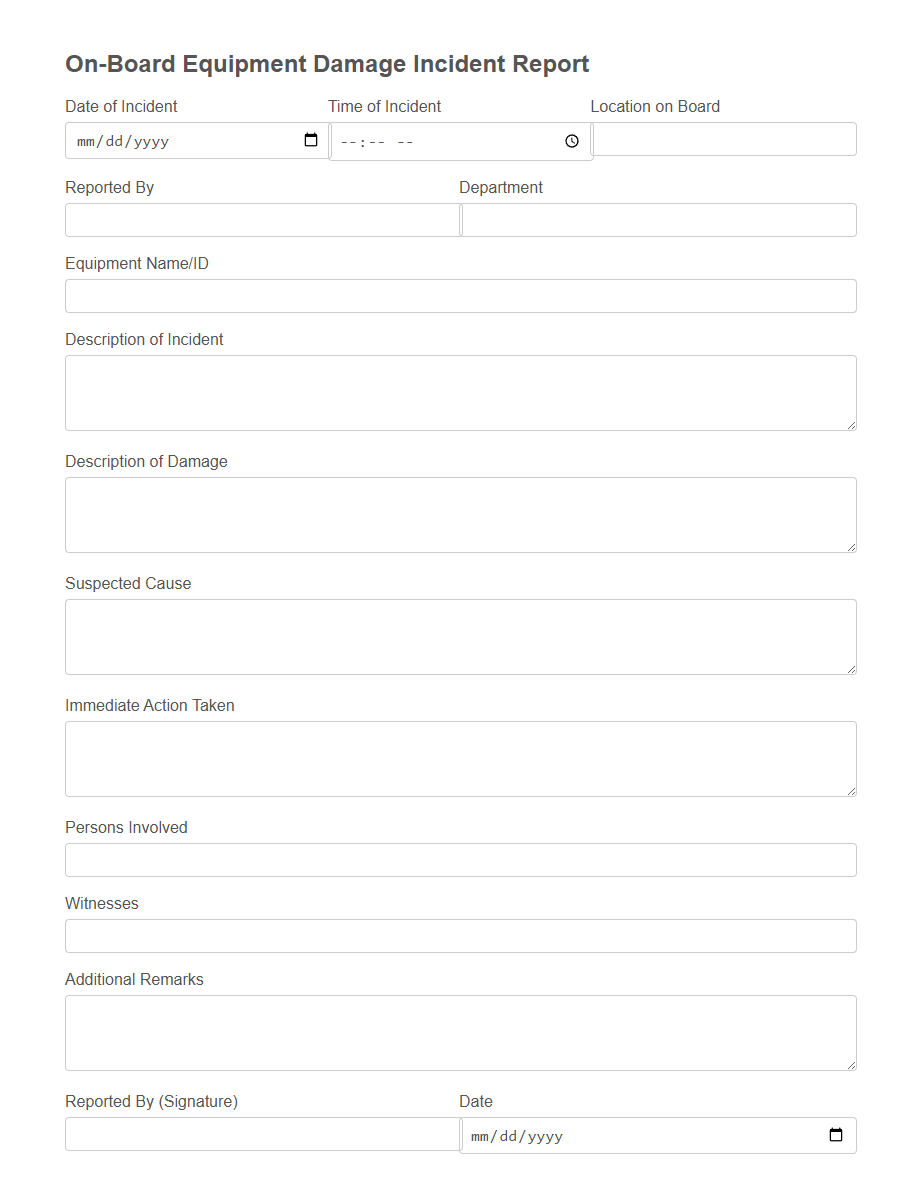The width and height of the screenshot is (900, 1204).
Task: Open the signature Date calendar picker
Action: (836, 1134)
